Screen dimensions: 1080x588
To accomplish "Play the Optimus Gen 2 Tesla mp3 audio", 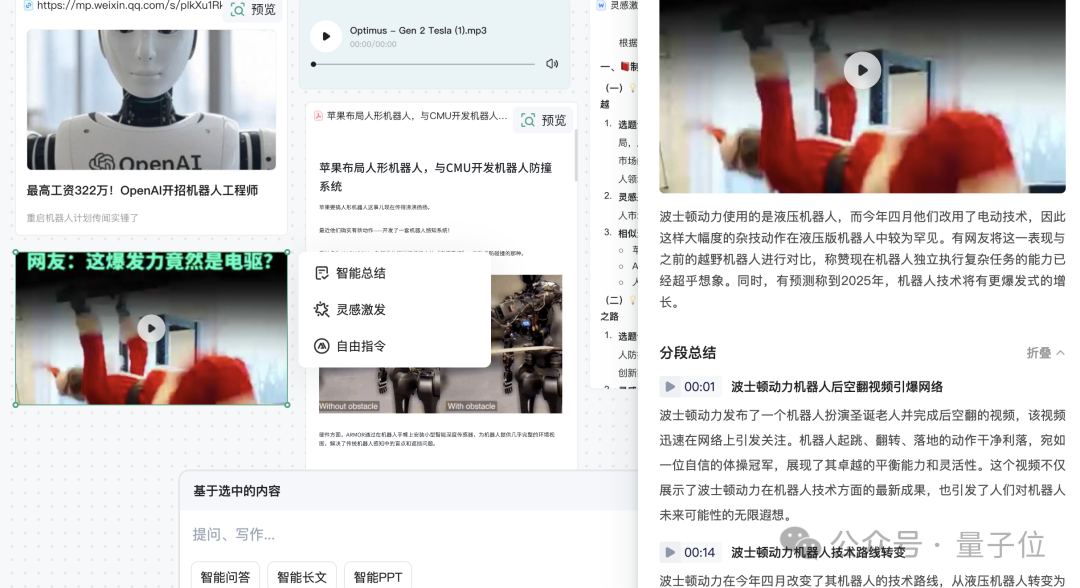I will pyautogui.click(x=326, y=36).
